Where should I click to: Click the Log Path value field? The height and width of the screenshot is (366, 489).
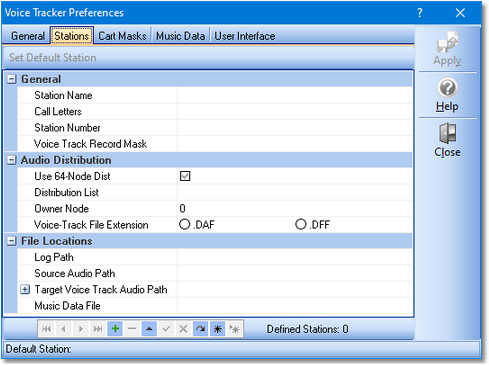click(x=295, y=257)
